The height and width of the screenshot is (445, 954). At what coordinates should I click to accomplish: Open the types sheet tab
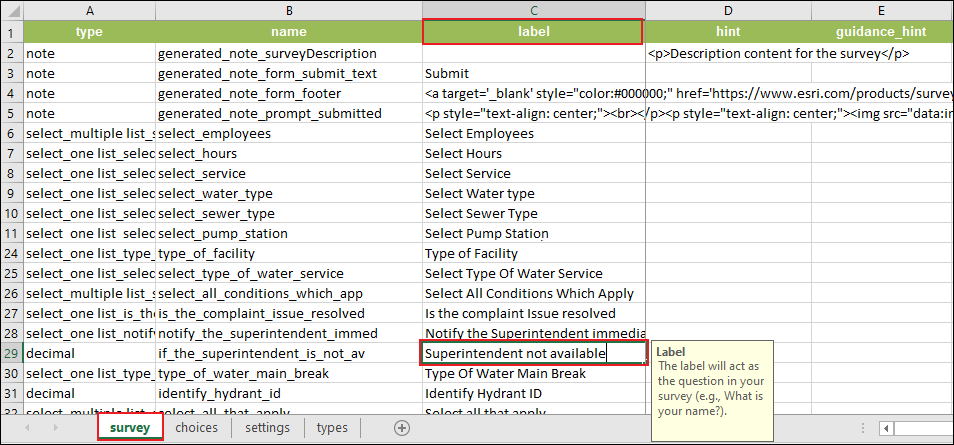point(332,428)
